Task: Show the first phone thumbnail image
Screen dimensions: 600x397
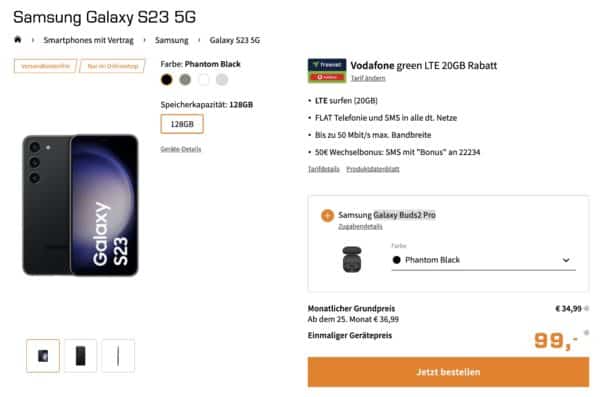Action: [43, 356]
